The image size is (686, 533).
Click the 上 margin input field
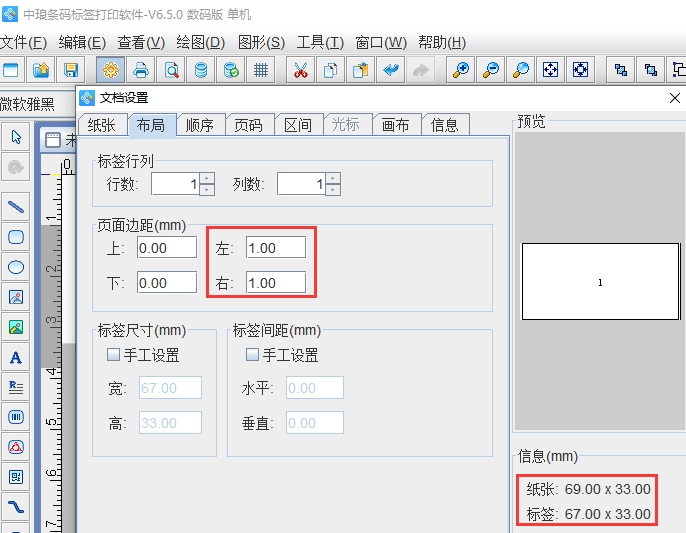(x=167, y=248)
